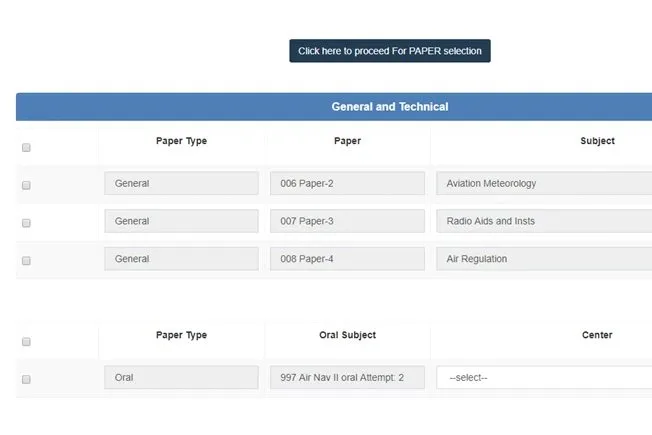This screenshot has width=652, height=435.
Task: Toggle select-all checkbox beside Paper header
Action: (x=26, y=148)
